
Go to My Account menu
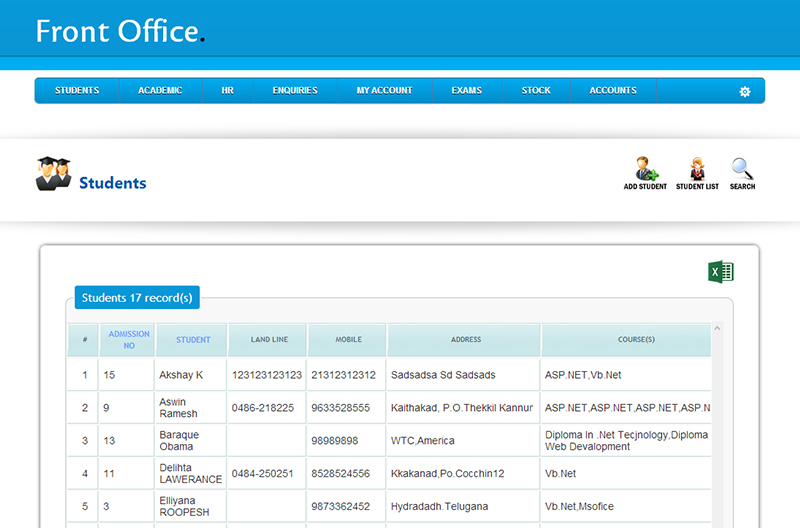[384, 91]
